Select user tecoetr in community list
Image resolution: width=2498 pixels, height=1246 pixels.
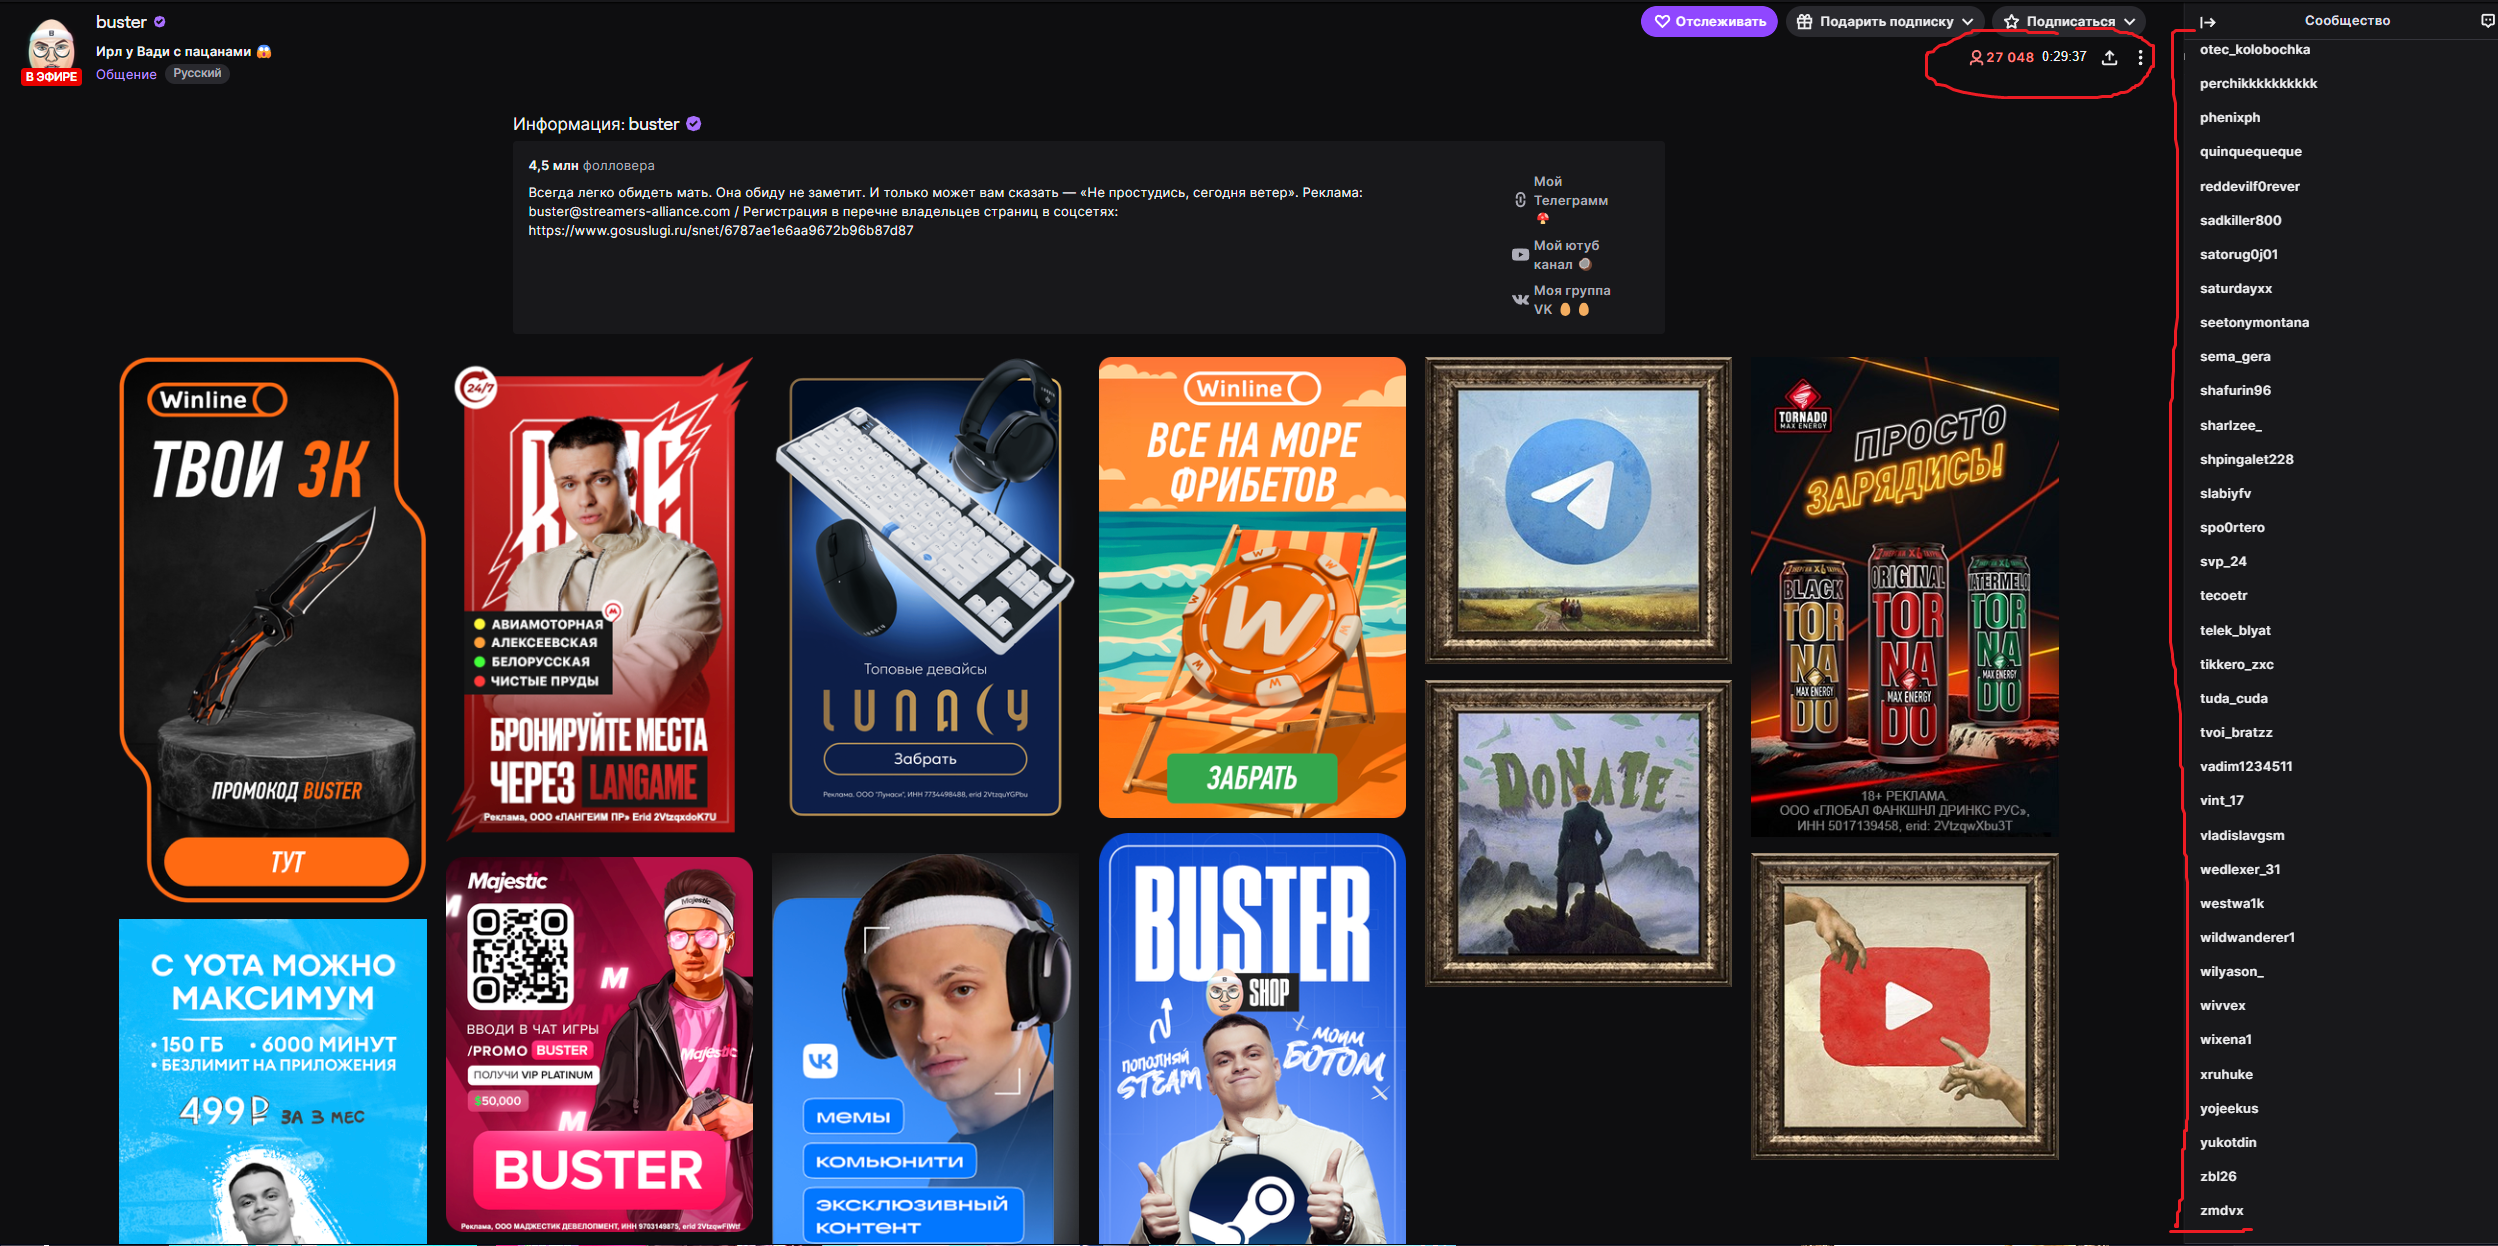coord(2223,595)
